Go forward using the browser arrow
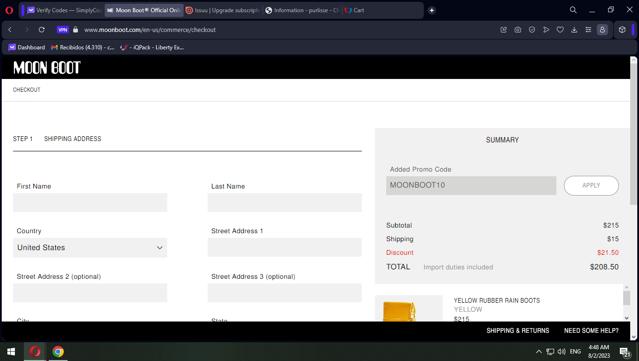 [26, 30]
